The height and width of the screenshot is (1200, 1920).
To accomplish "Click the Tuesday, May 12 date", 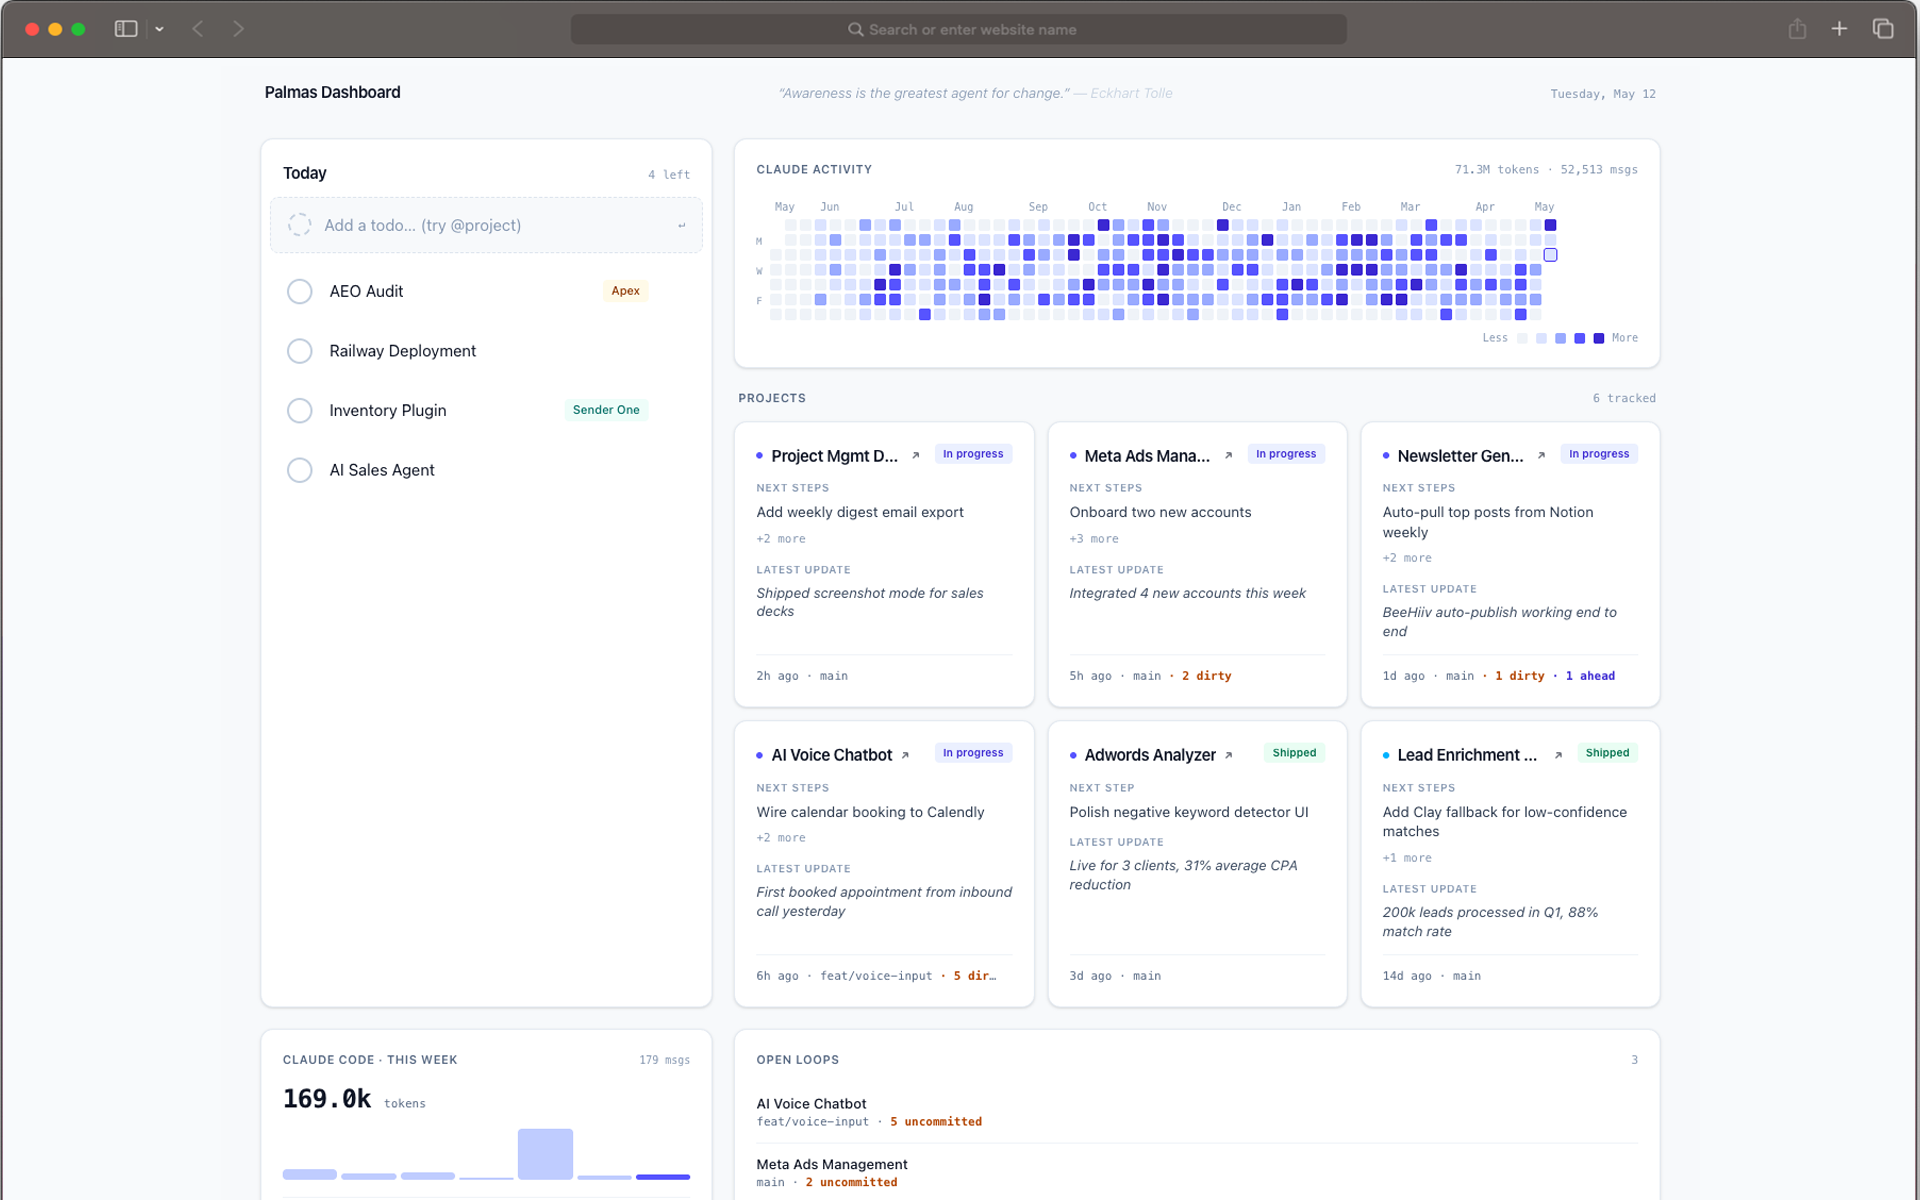I will [x=1603, y=94].
